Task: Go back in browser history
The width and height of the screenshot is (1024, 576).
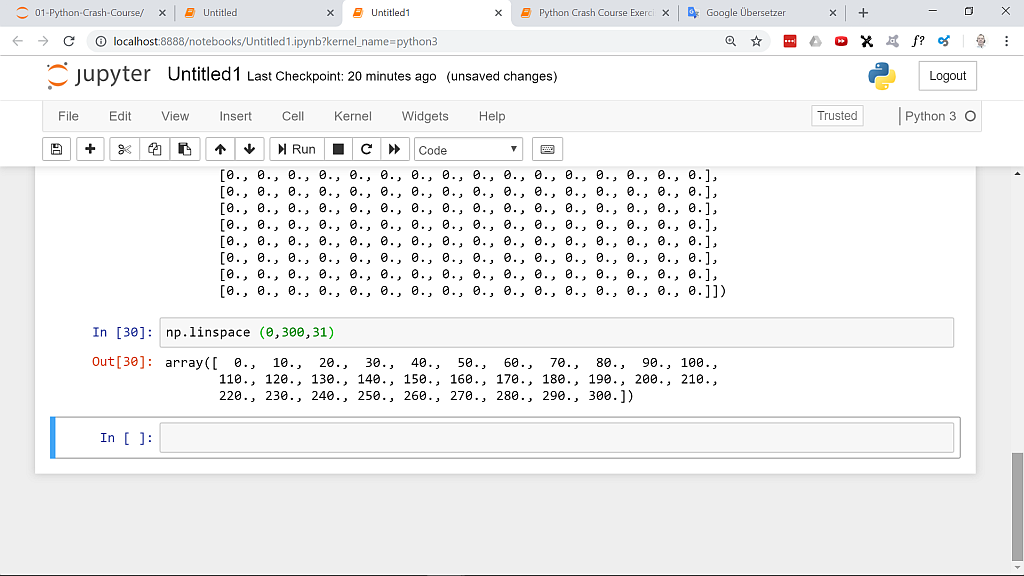Action: (x=18, y=41)
